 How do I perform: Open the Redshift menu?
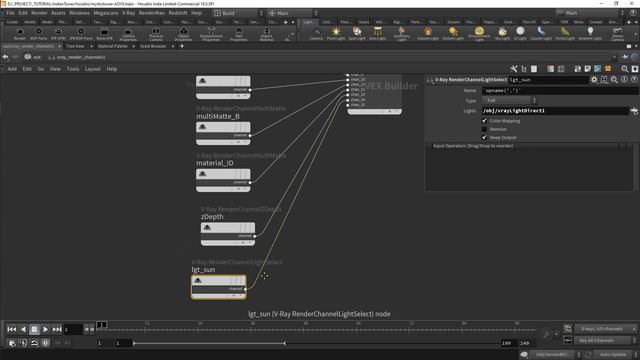[178, 13]
